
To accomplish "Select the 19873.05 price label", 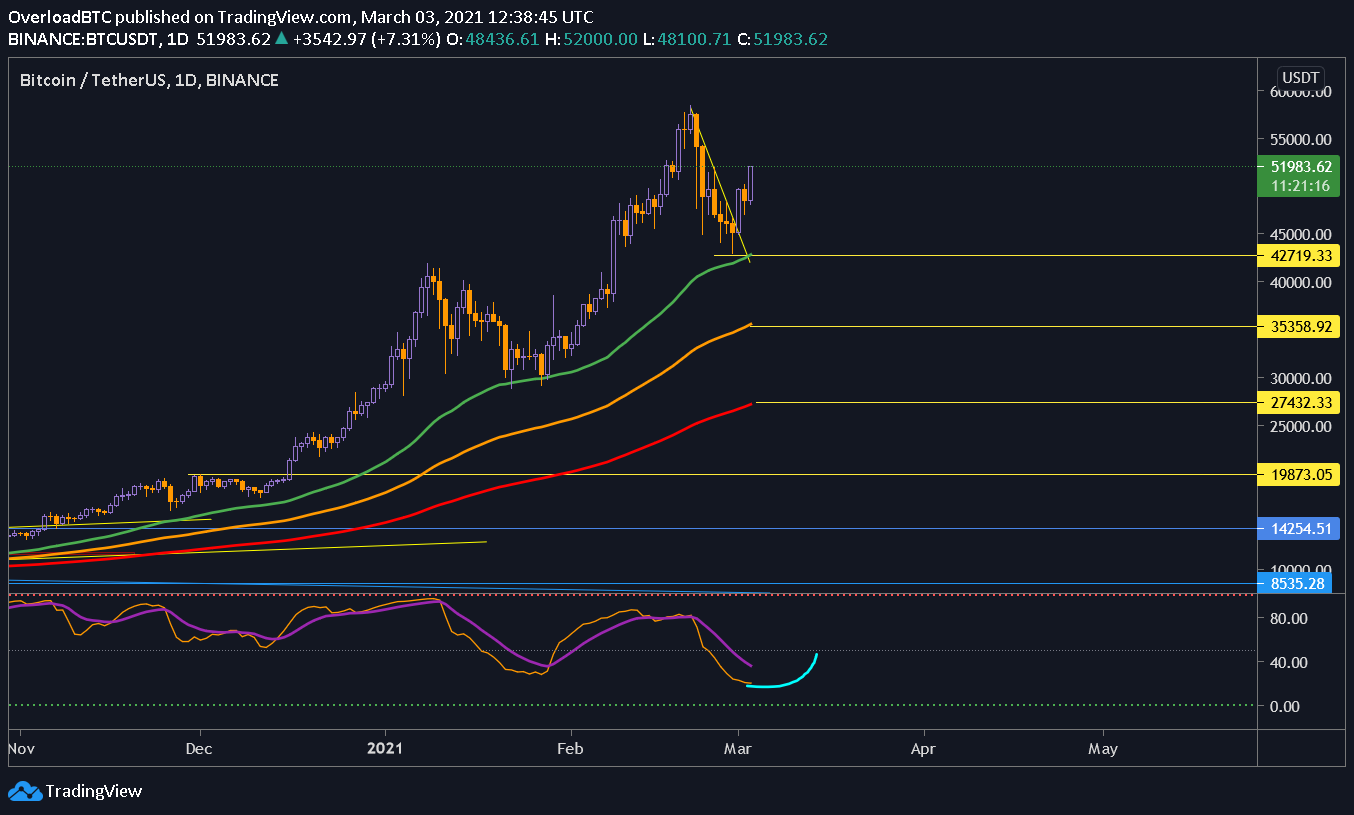I will (x=1298, y=475).
